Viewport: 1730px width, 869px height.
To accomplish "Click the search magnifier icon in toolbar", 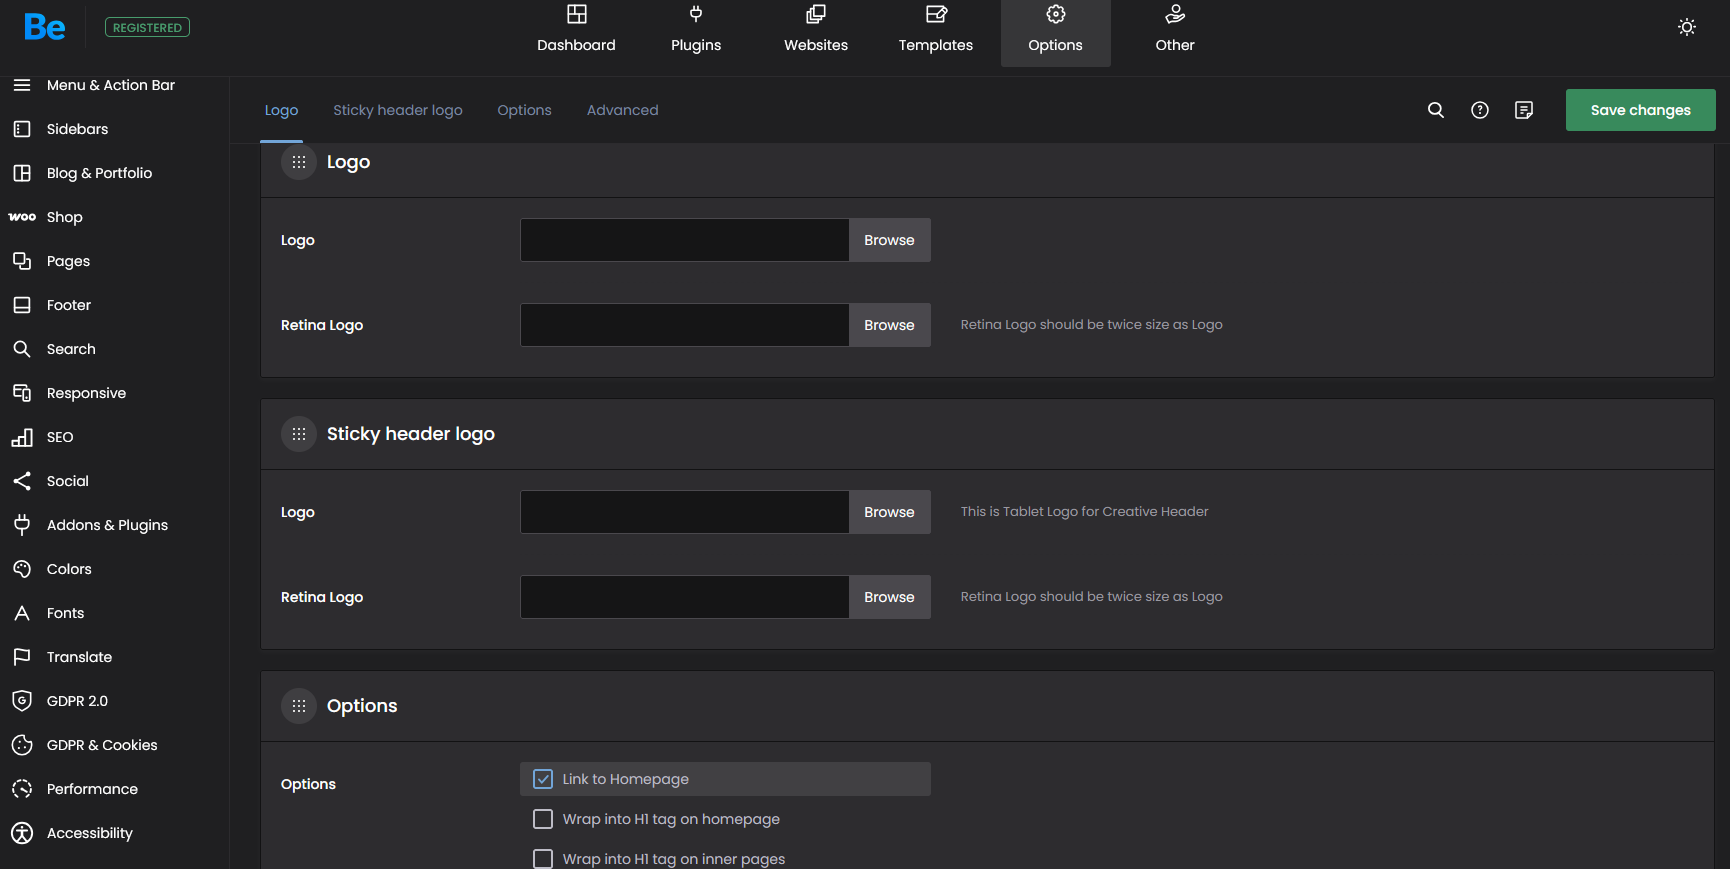I will [1435, 110].
